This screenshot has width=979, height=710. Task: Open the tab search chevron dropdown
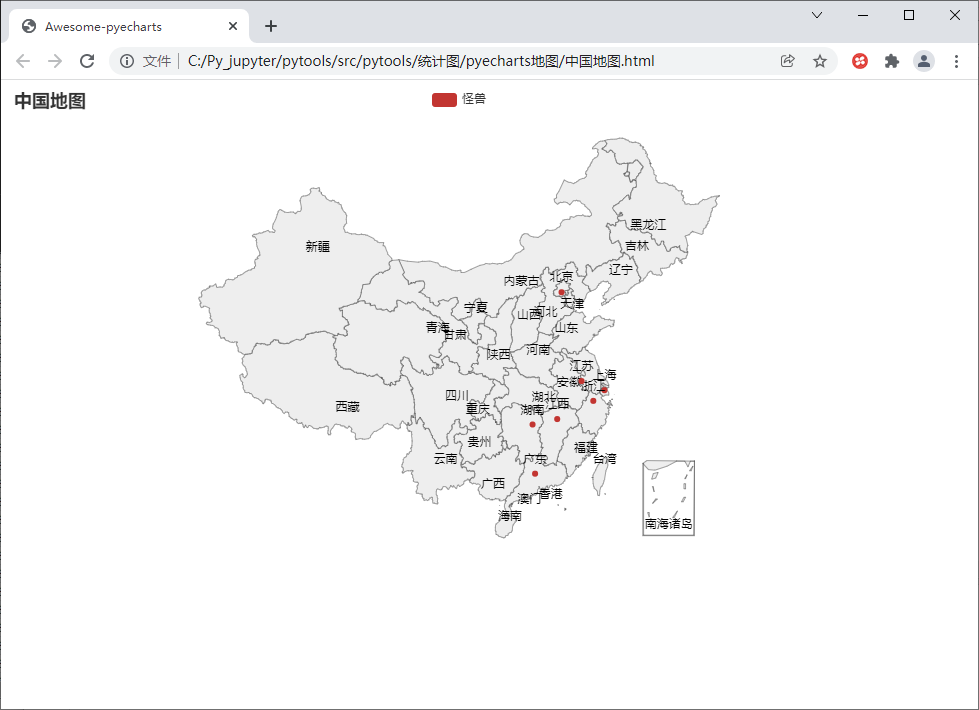tap(817, 16)
